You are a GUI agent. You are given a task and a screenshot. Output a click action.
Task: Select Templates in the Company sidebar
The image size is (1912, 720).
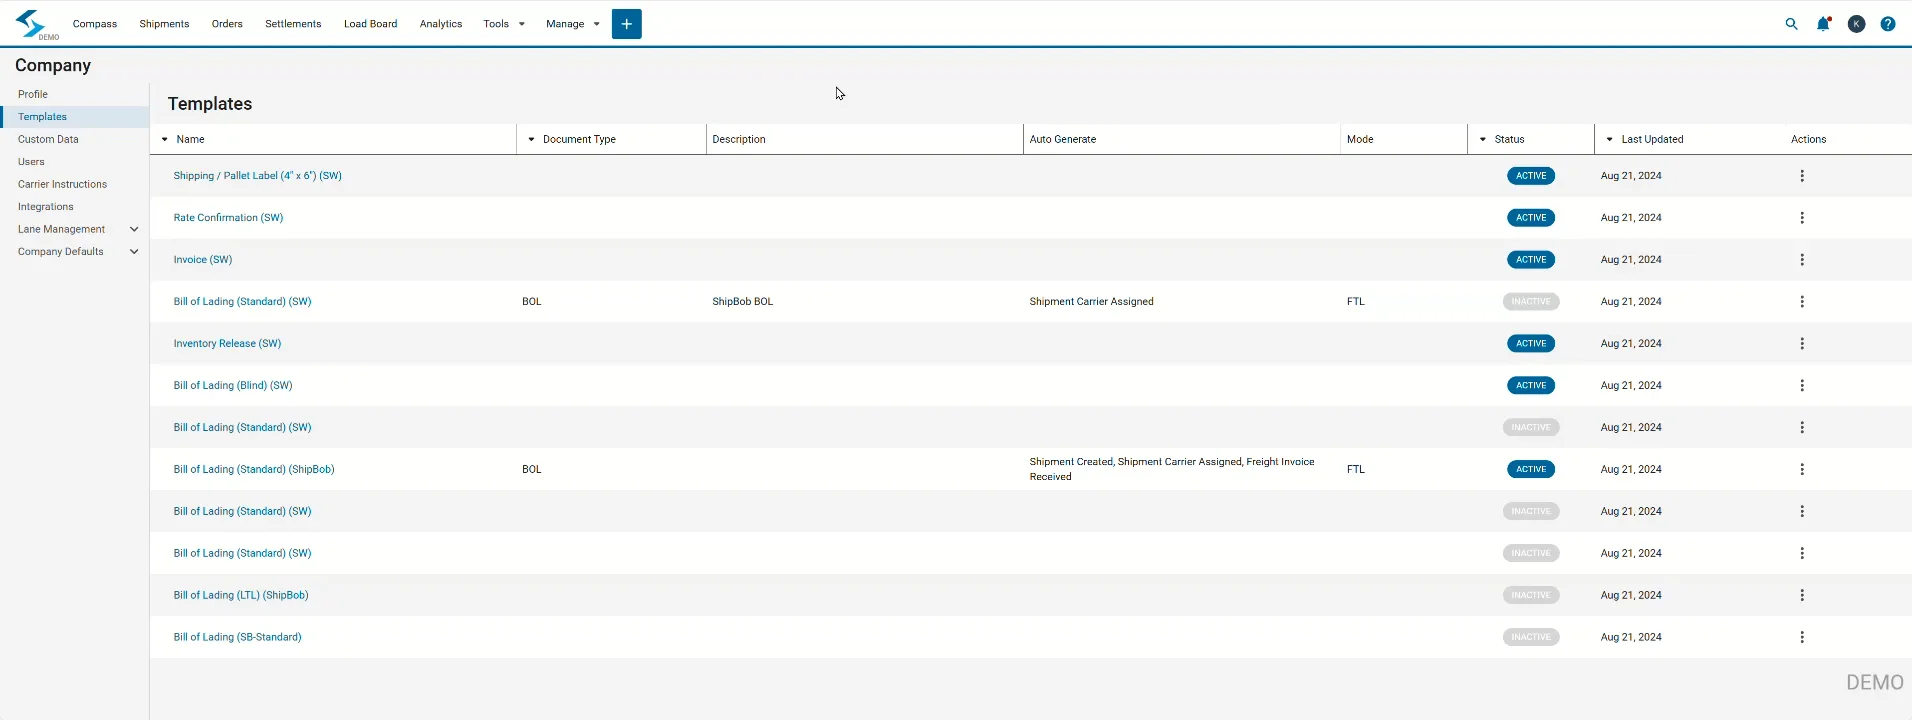(x=42, y=117)
